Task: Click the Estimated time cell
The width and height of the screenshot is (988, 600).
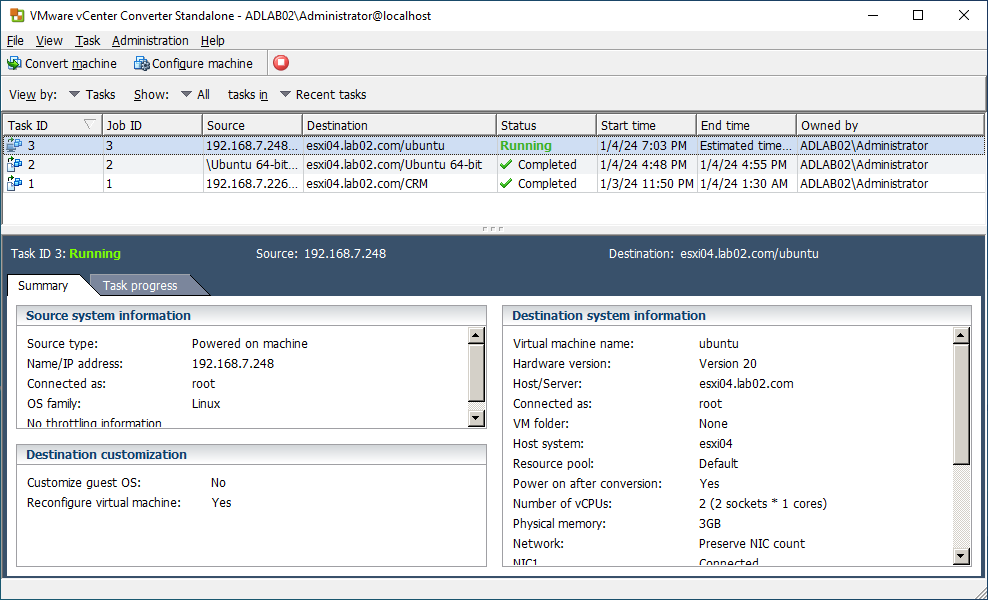Action: click(x=746, y=146)
